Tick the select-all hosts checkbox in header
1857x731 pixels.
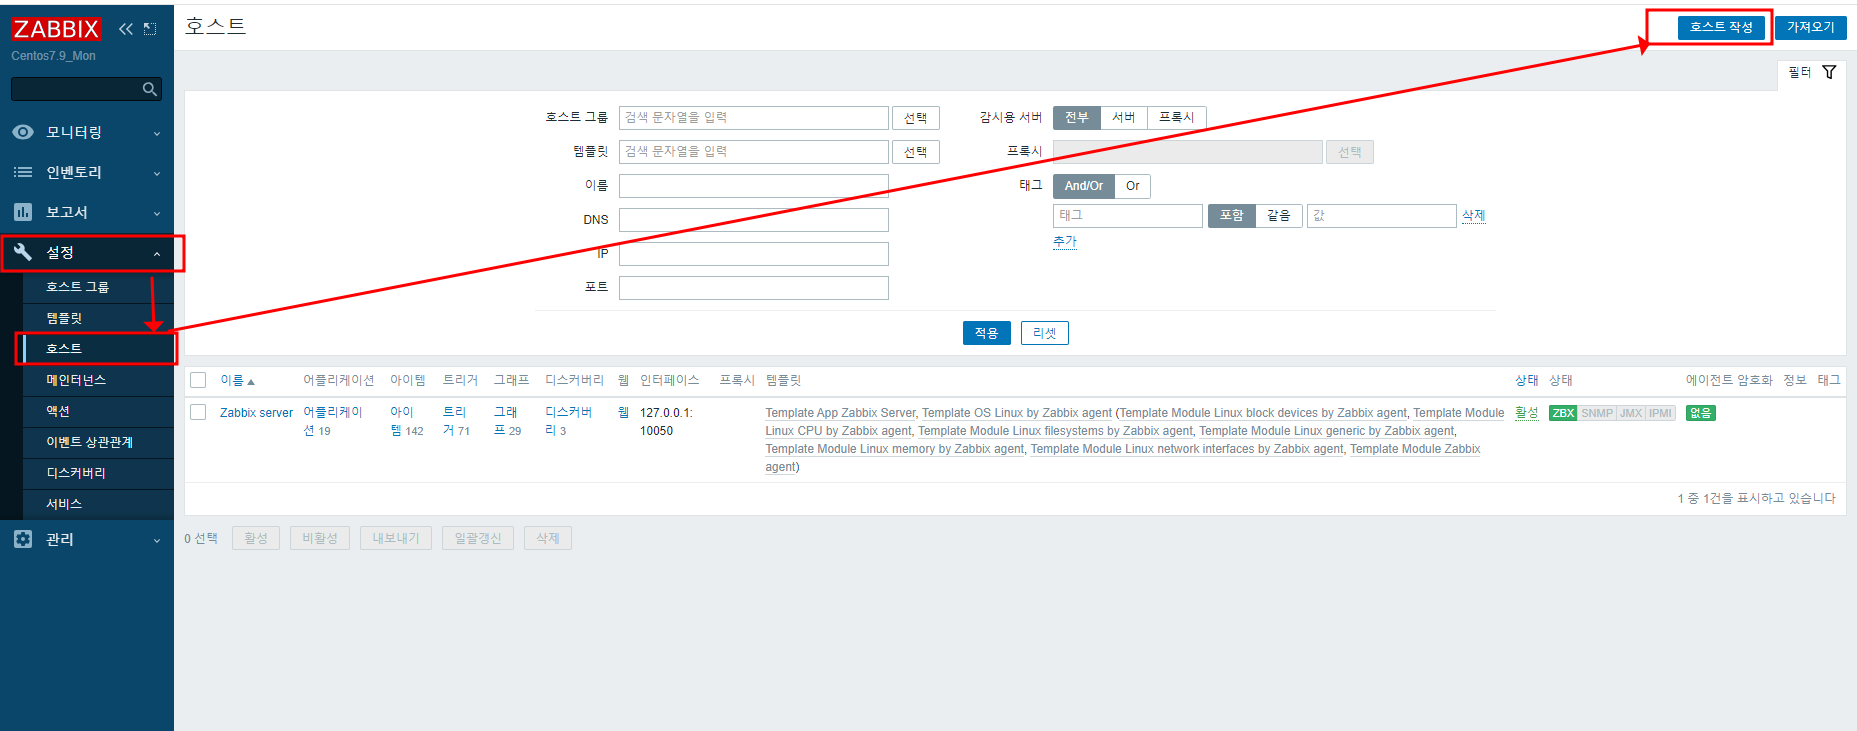coord(198,380)
